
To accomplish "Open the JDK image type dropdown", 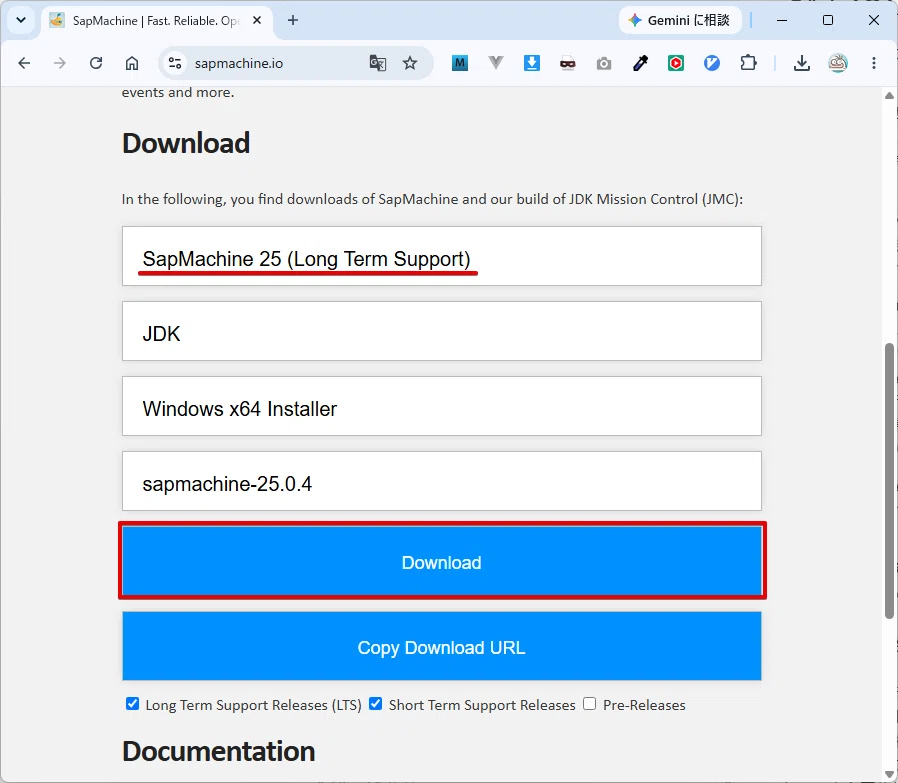I will click(442, 331).
